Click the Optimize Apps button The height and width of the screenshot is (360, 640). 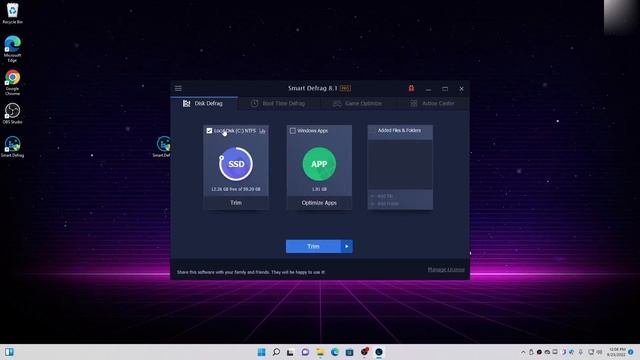coord(319,203)
